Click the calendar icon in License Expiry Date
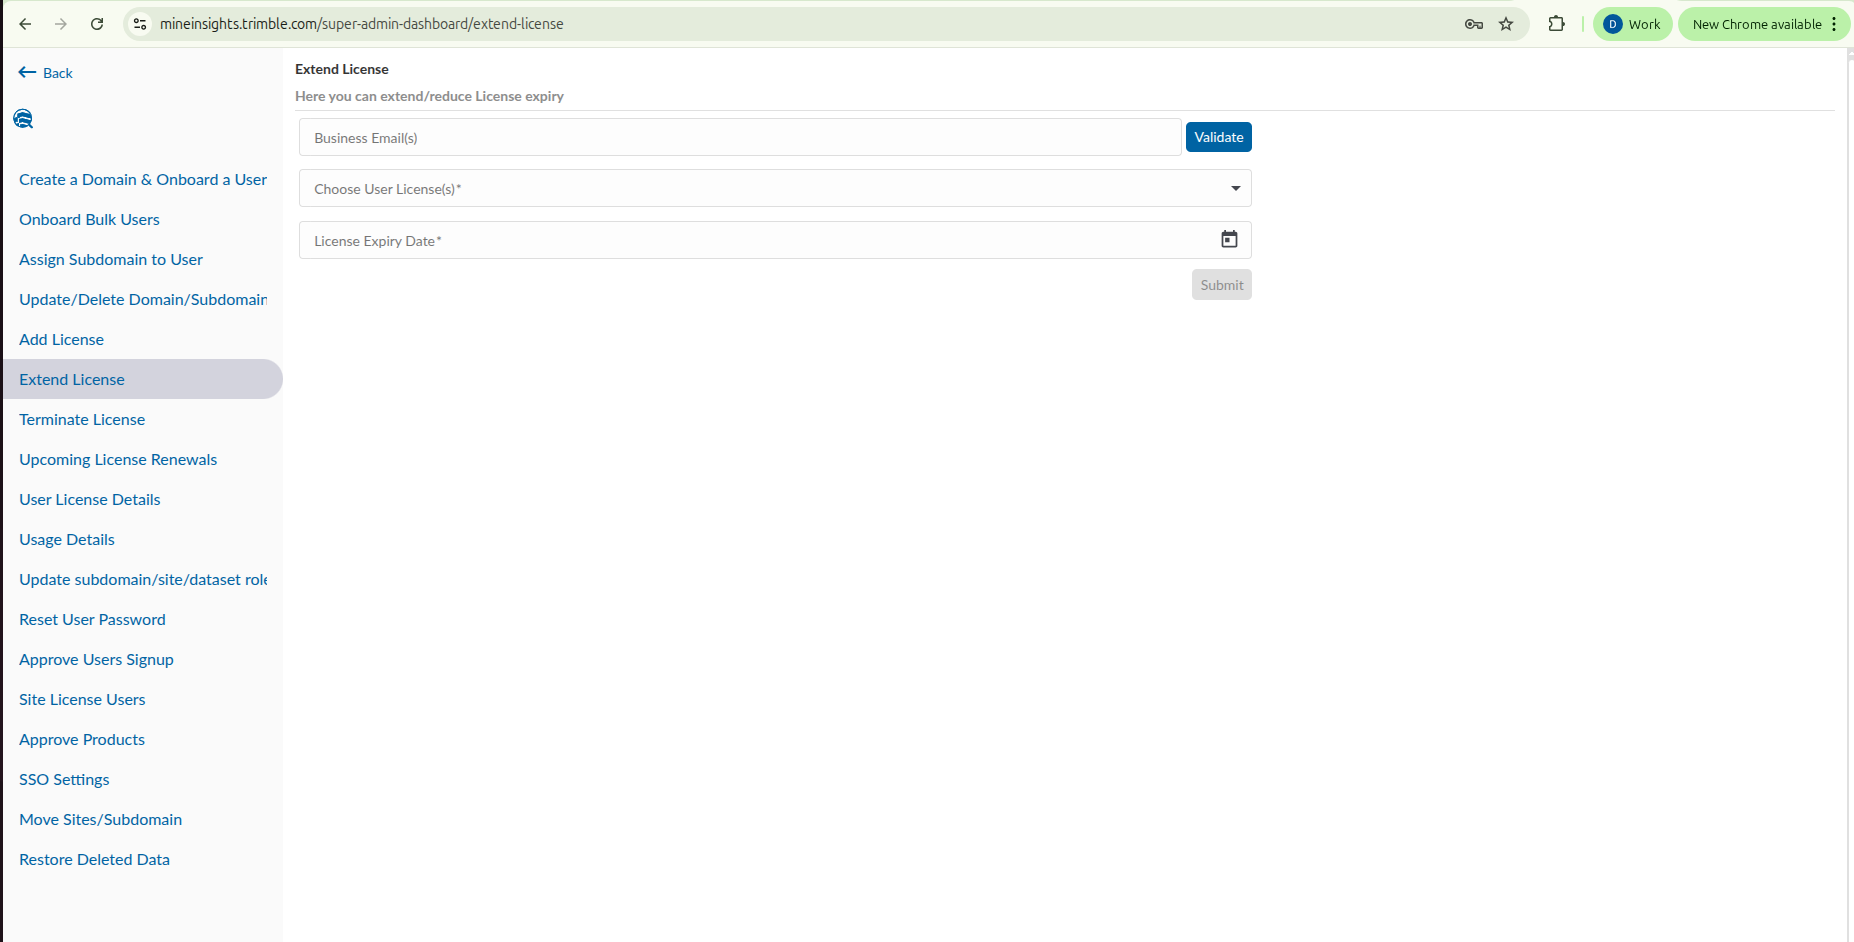This screenshot has height=942, width=1854. point(1229,240)
